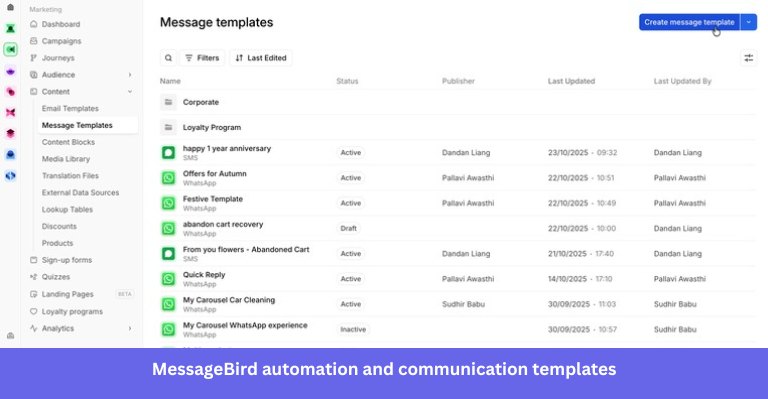Screen dimensions: 768x399
Task: Open the bottom building icon in app rail
Action: 10,336
